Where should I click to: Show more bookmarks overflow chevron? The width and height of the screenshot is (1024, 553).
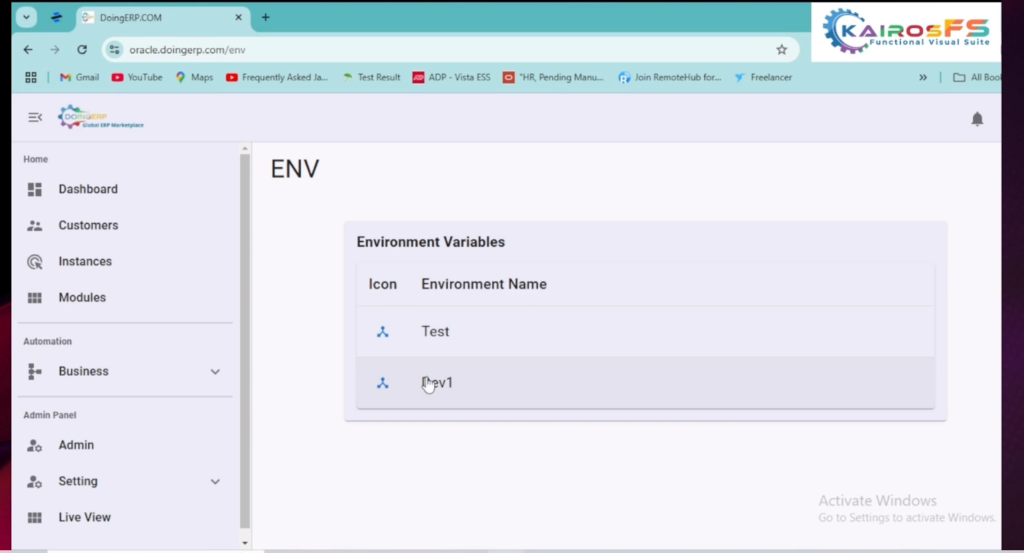tap(922, 77)
